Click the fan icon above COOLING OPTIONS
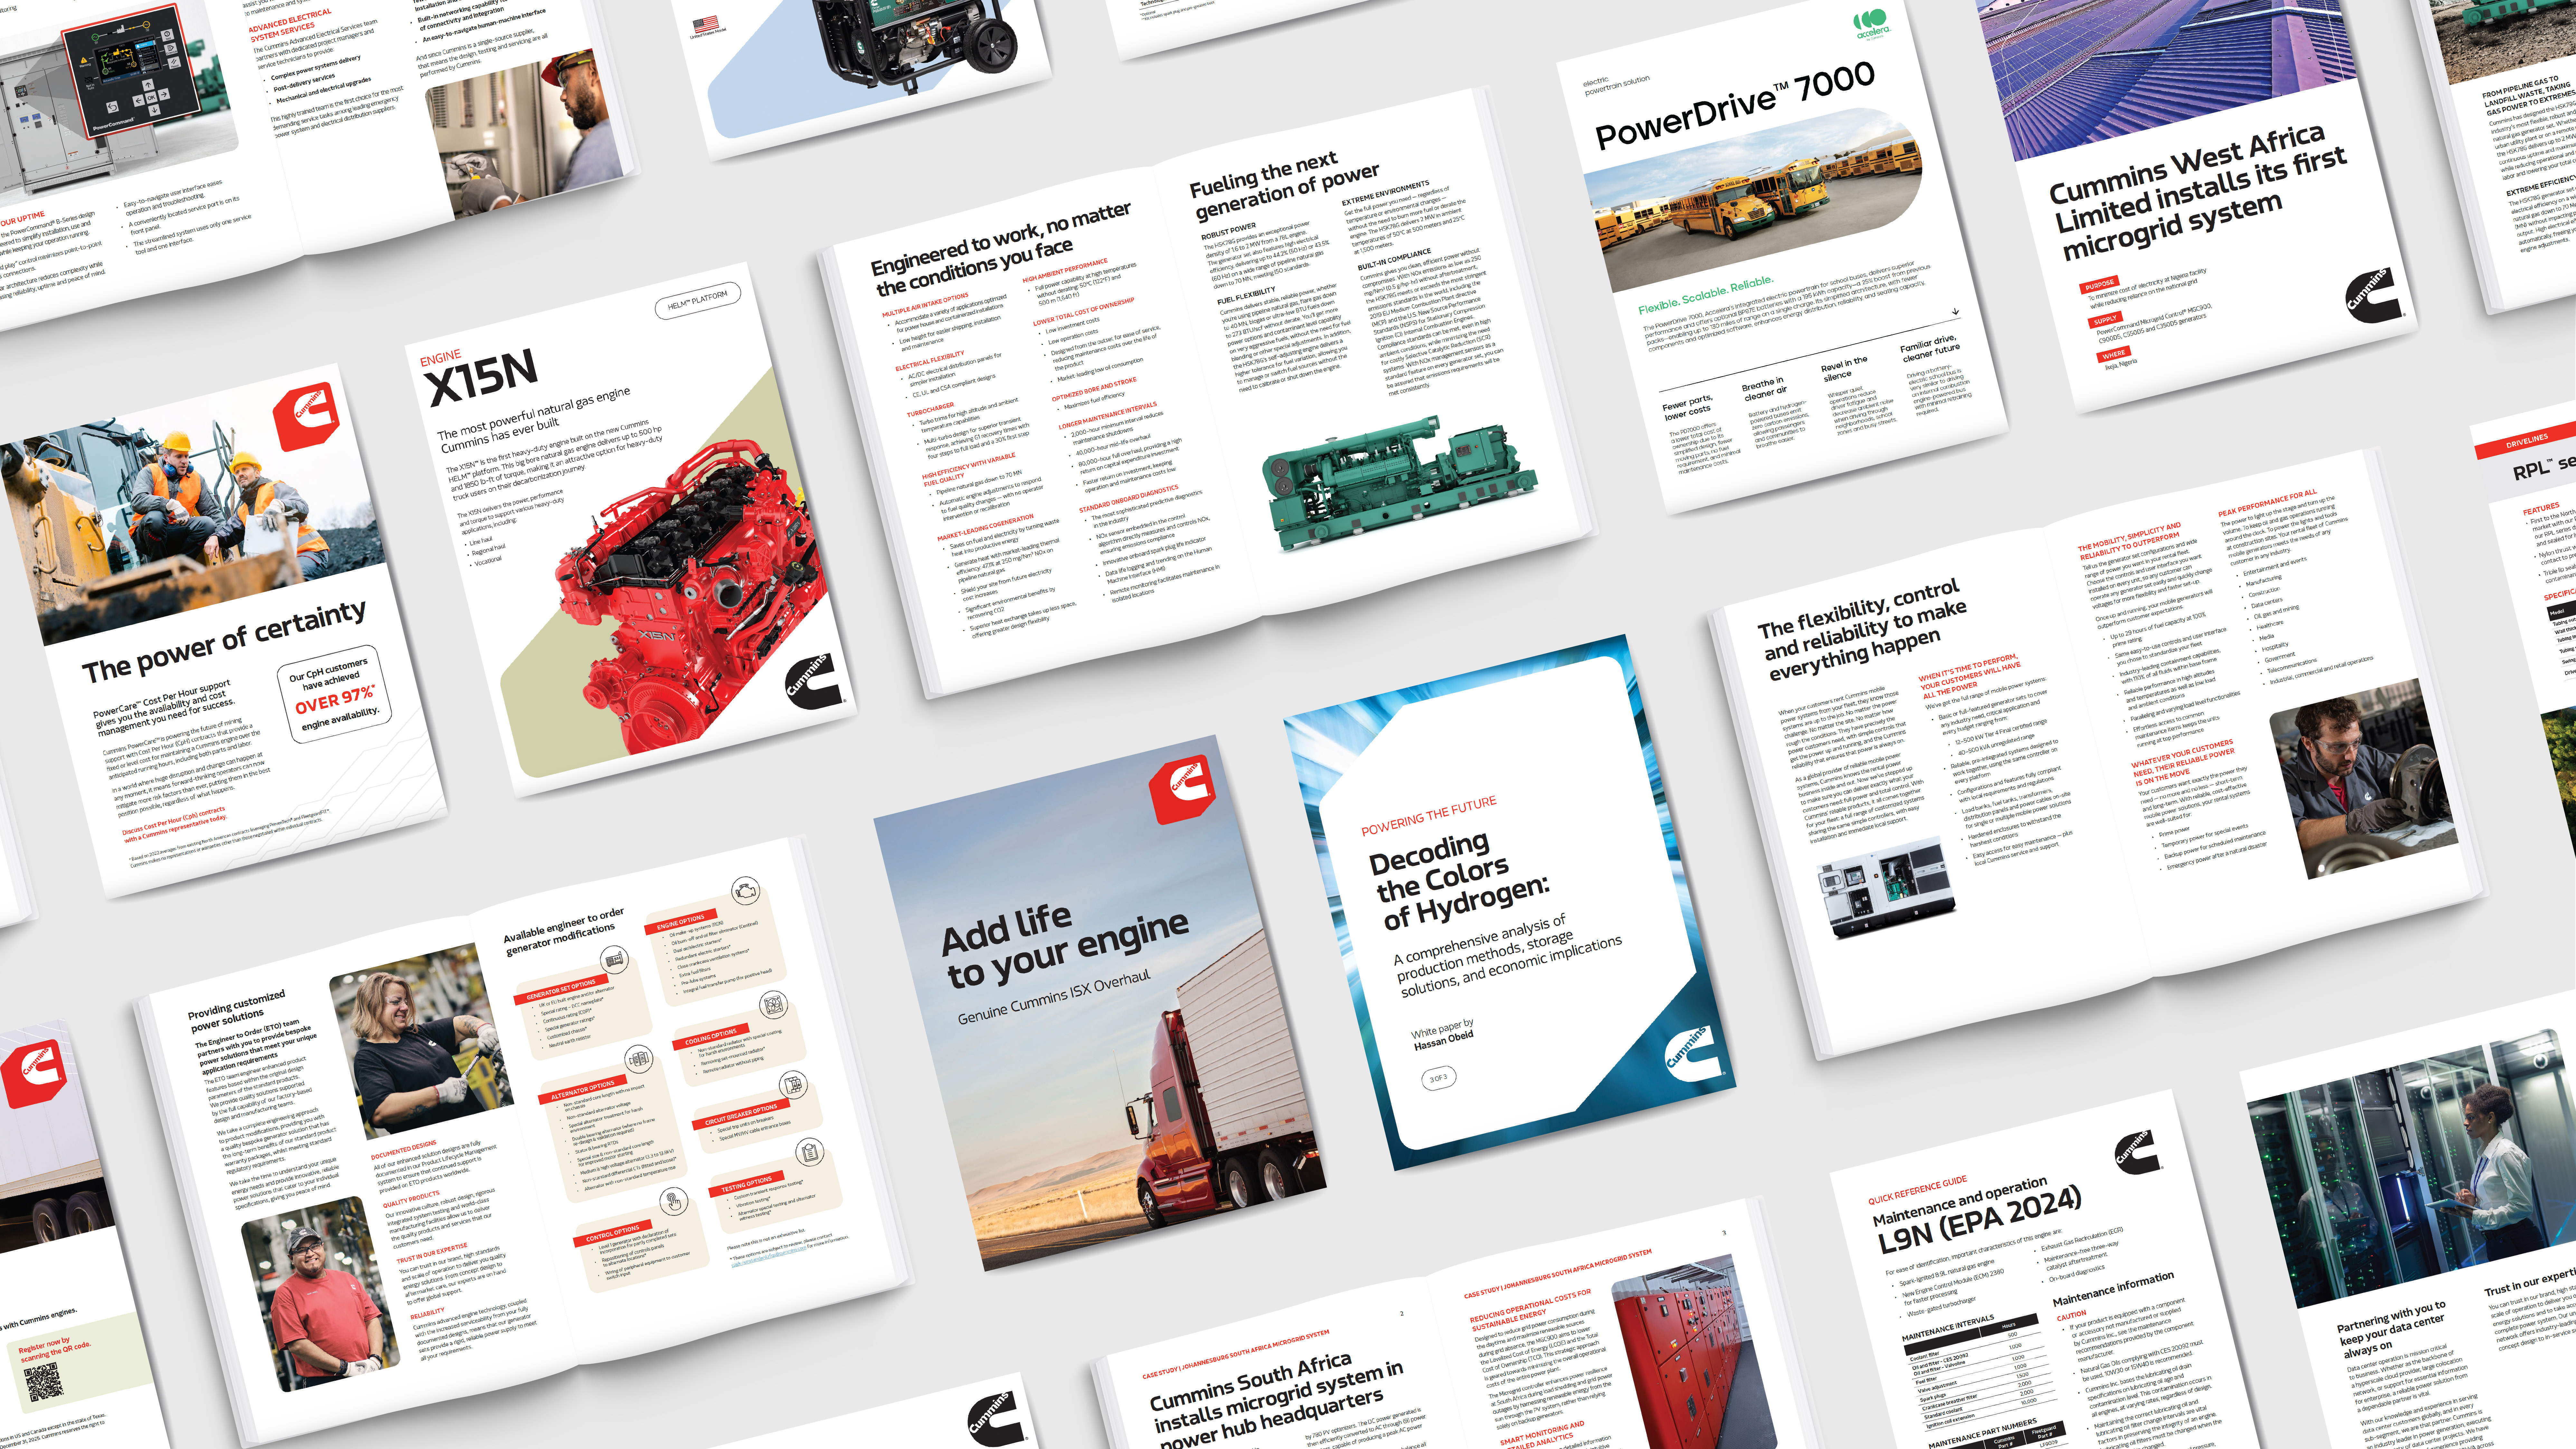The width and height of the screenshot is (2576, 1449). [774, 1005]
